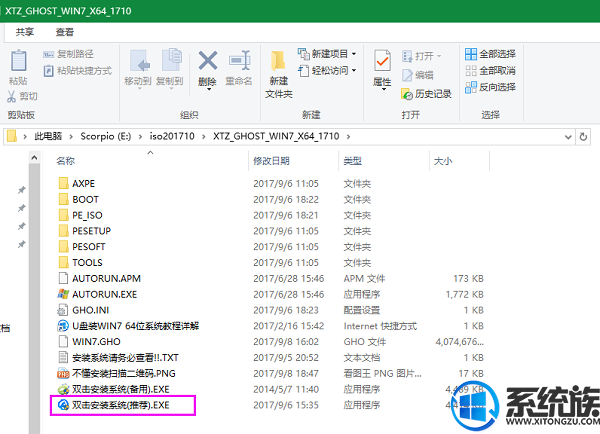Select 双击安装系统(推荐).EXE file
The height and width of the screenshot is (434, 600).
114,405
